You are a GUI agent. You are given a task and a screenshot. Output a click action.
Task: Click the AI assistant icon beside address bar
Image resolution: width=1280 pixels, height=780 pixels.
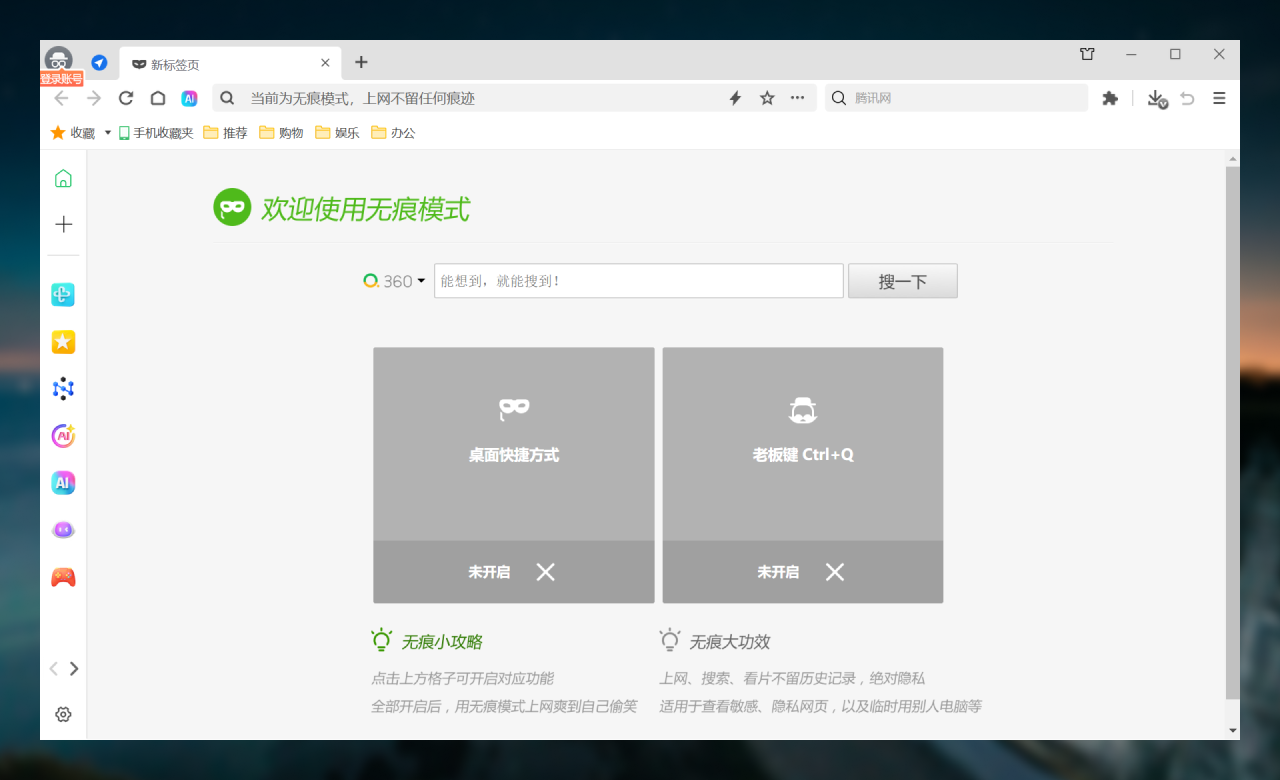pos(189,98)
